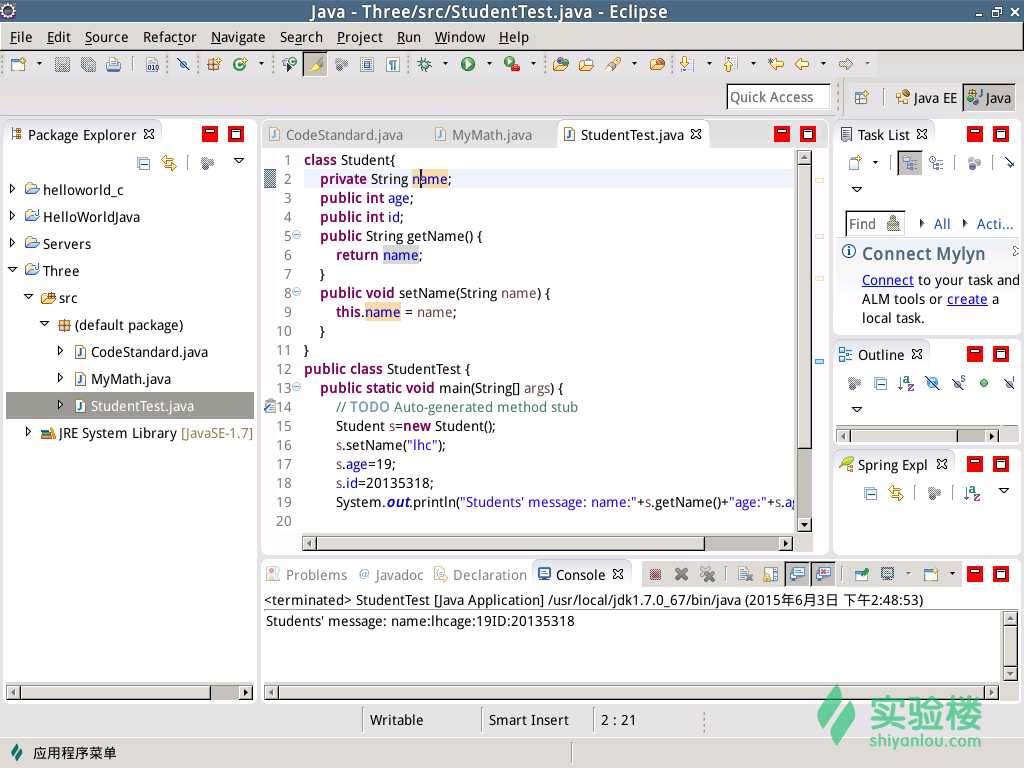This screenshot has width=1024, height=768.
Task: Expand the Servers project node
Action: 12,242
